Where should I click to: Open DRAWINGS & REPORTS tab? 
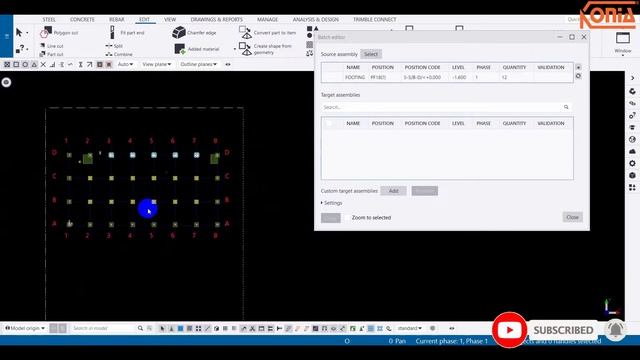tap(216, 20)
